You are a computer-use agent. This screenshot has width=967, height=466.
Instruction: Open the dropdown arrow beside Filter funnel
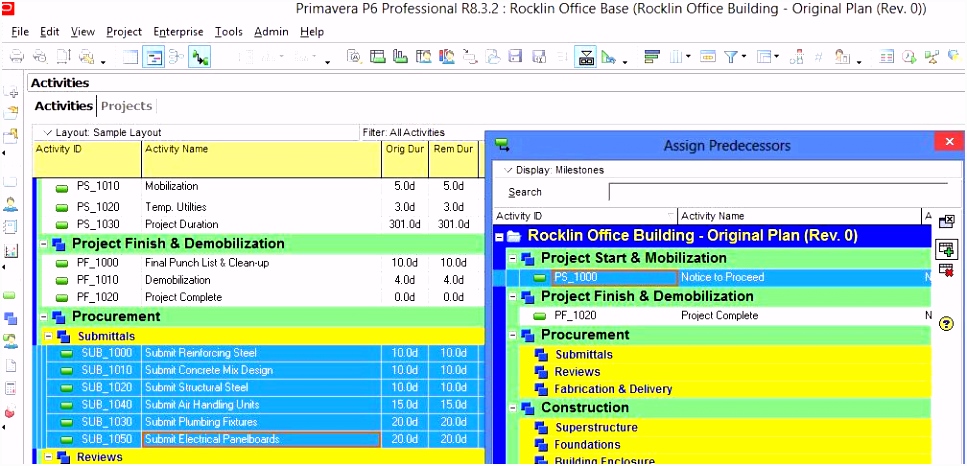[x=744, y=57]
